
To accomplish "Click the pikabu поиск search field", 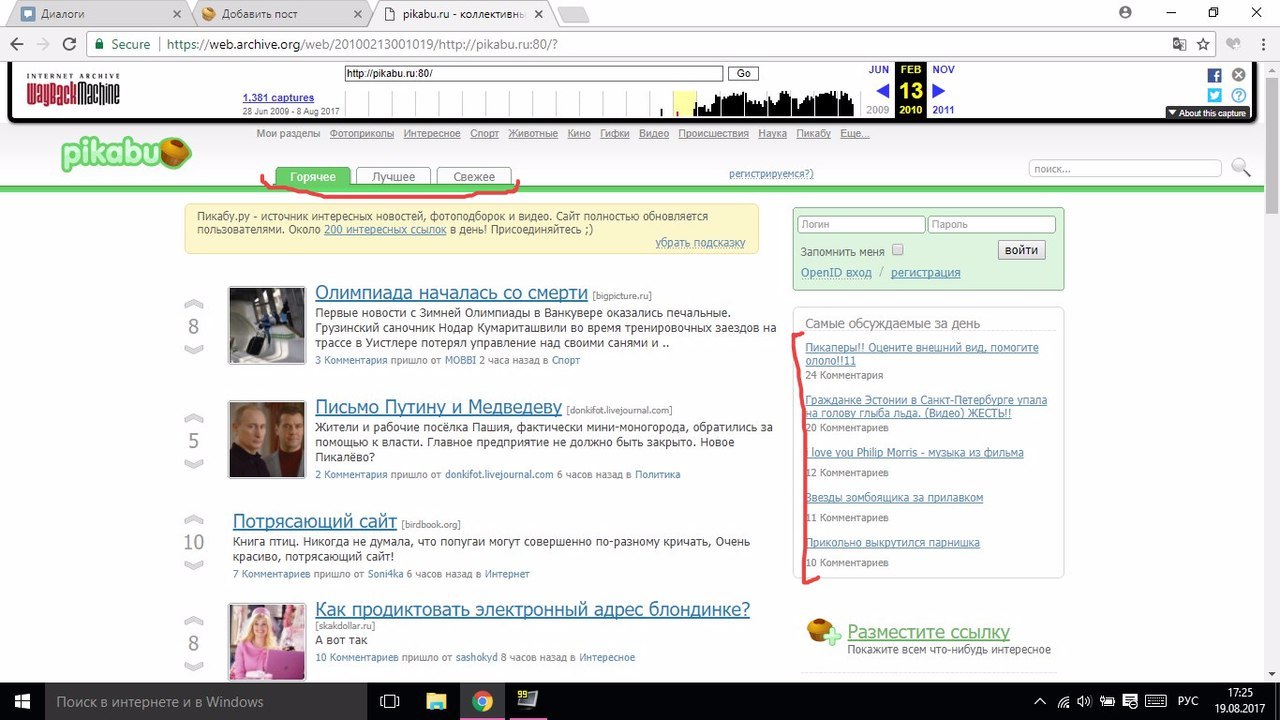I will pyautogui.click(x=1125, y=169).
